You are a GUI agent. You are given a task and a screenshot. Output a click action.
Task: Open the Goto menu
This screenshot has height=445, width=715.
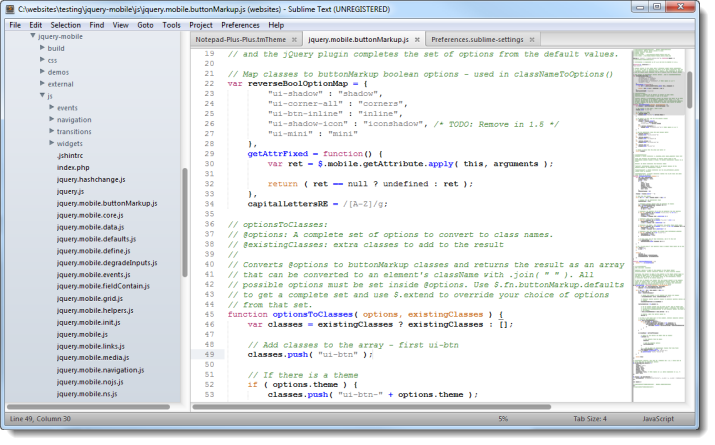(145, 25)
